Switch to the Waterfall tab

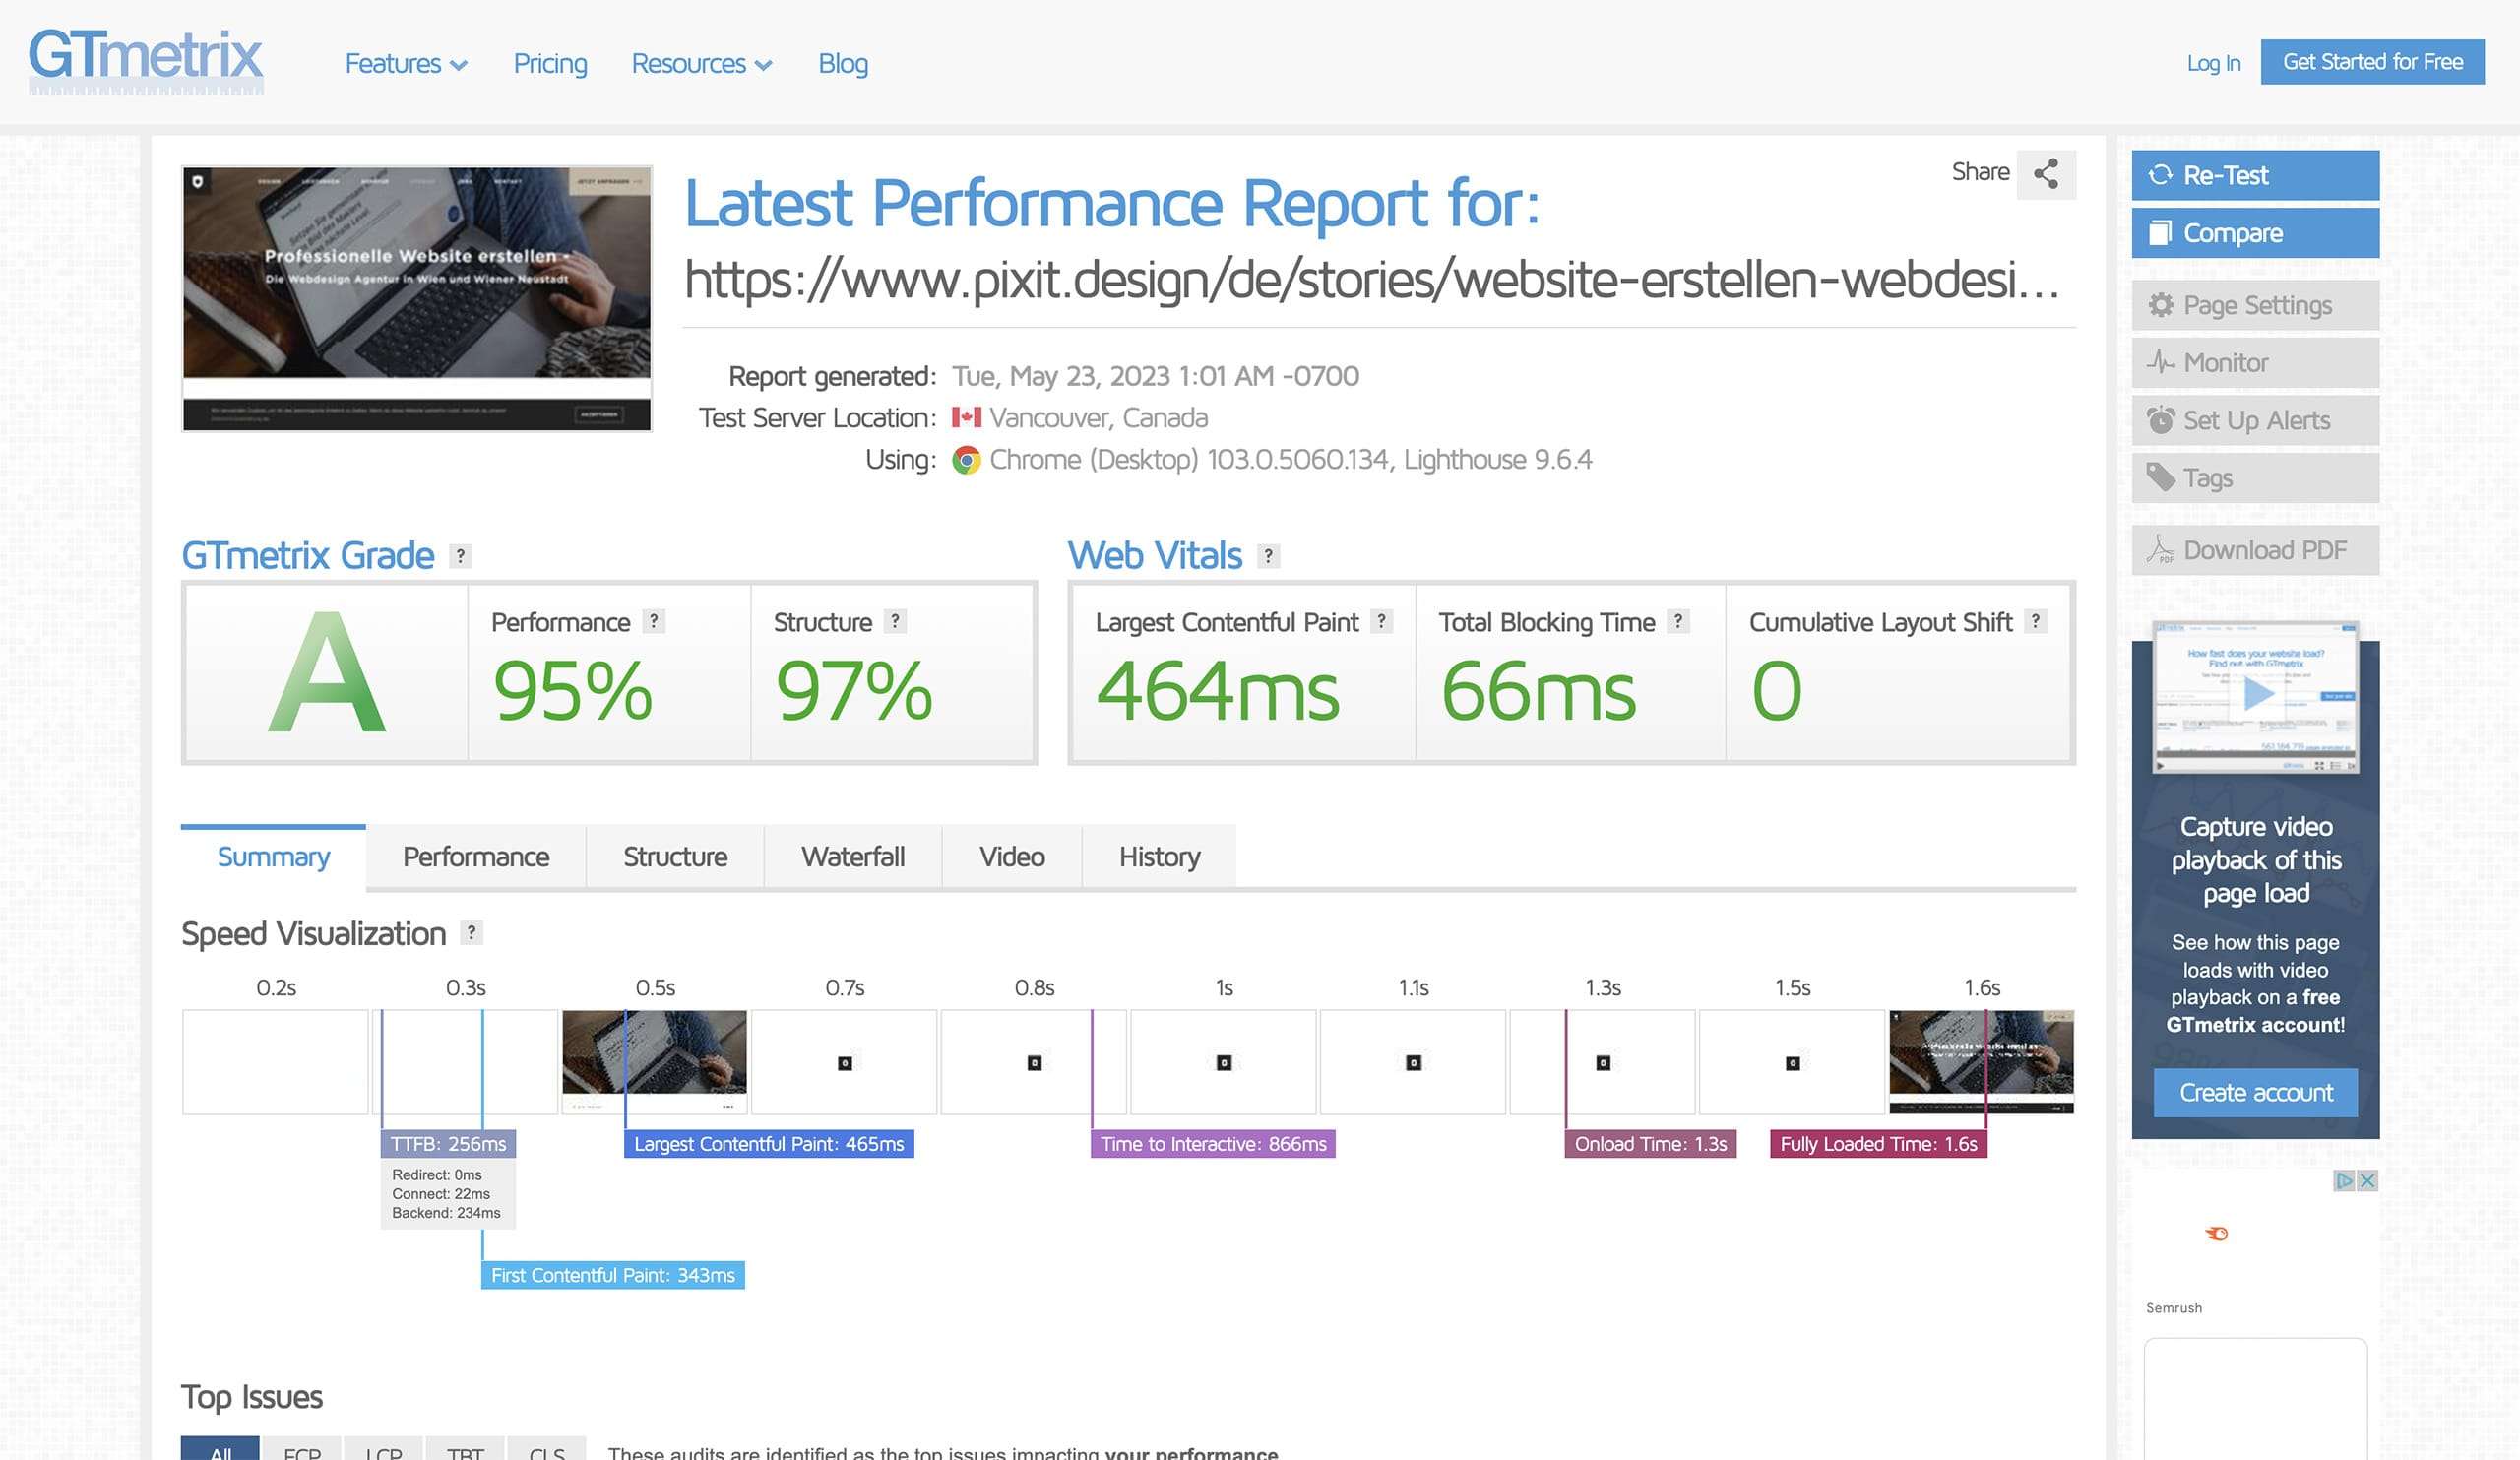click(x=853, y=857)
